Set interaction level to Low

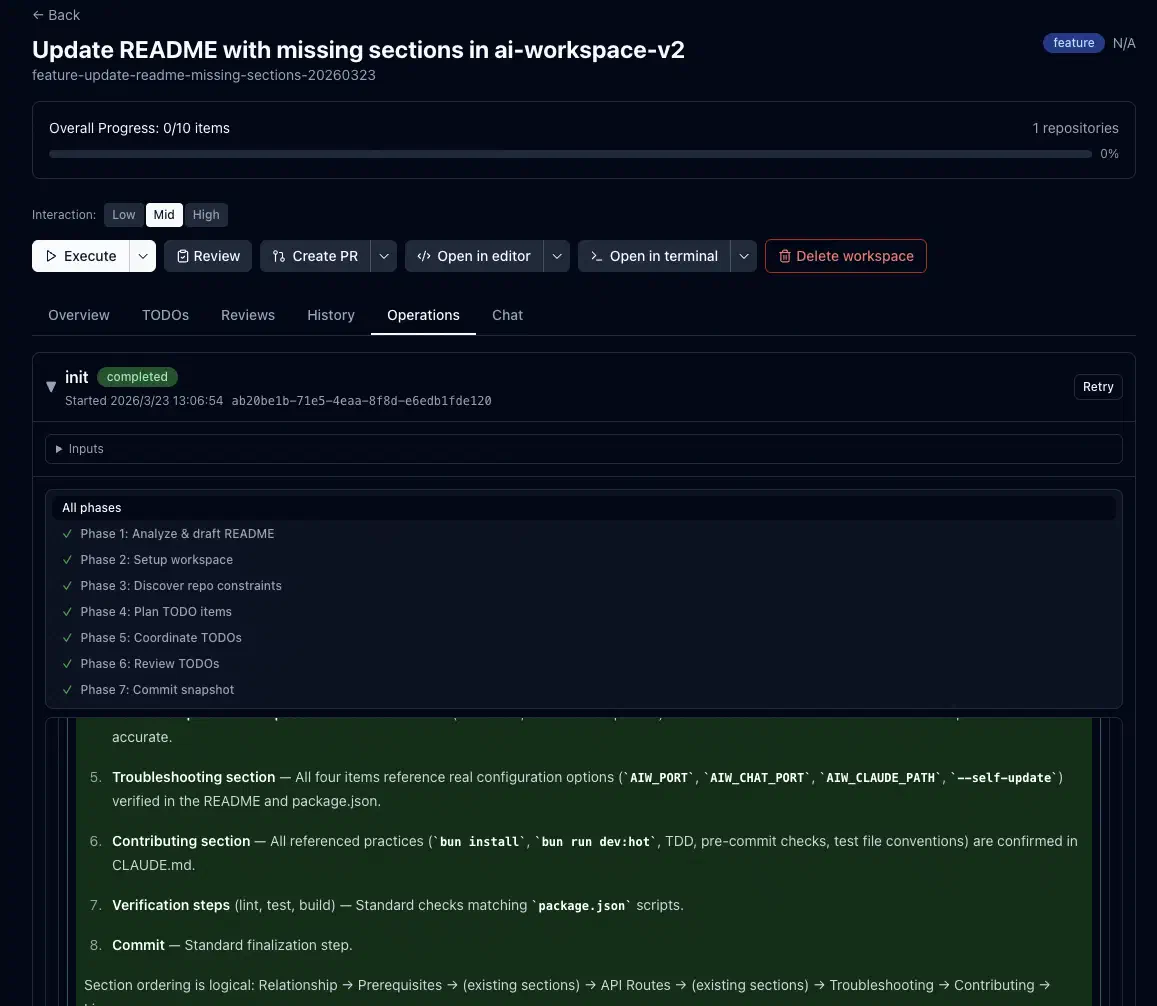pos(124,215)
